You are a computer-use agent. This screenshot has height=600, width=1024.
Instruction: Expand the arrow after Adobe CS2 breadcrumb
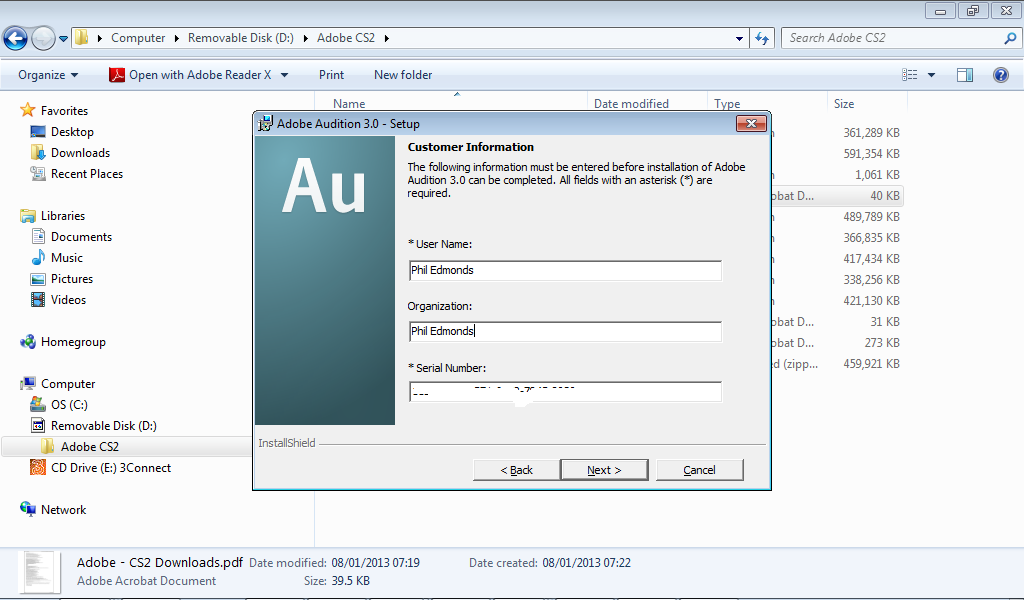387,38
